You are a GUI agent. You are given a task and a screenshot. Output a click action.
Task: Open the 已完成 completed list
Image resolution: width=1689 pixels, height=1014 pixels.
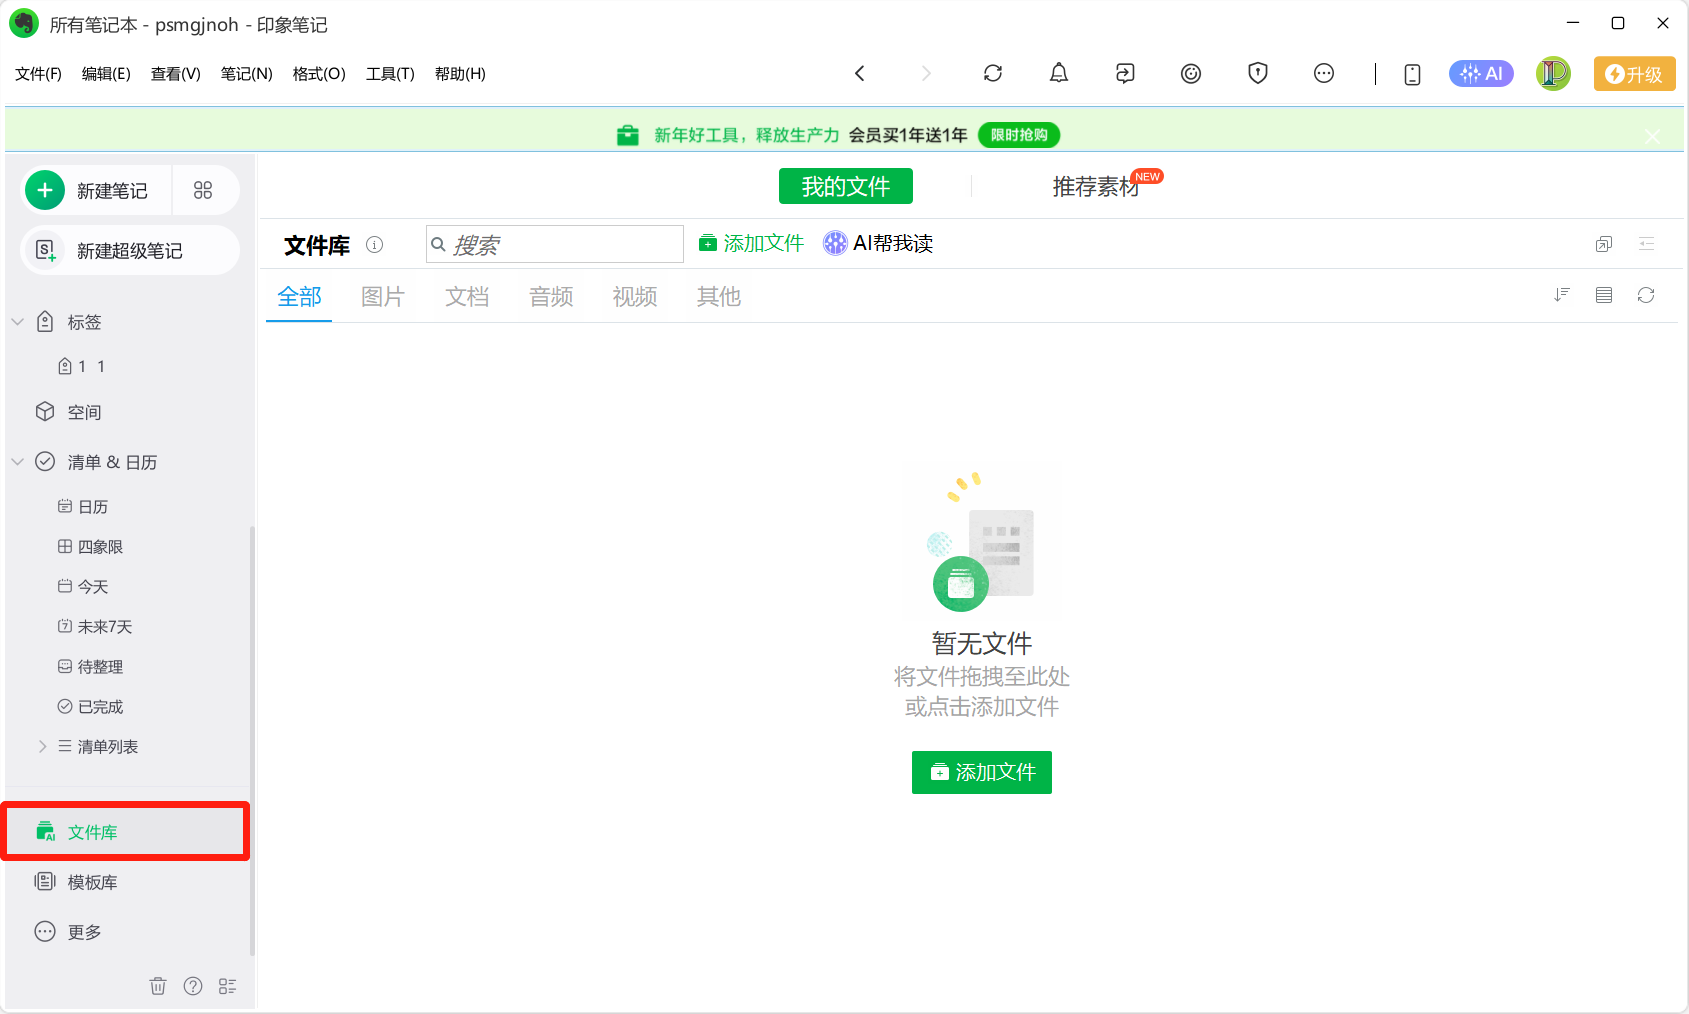[x=100, y=707]
